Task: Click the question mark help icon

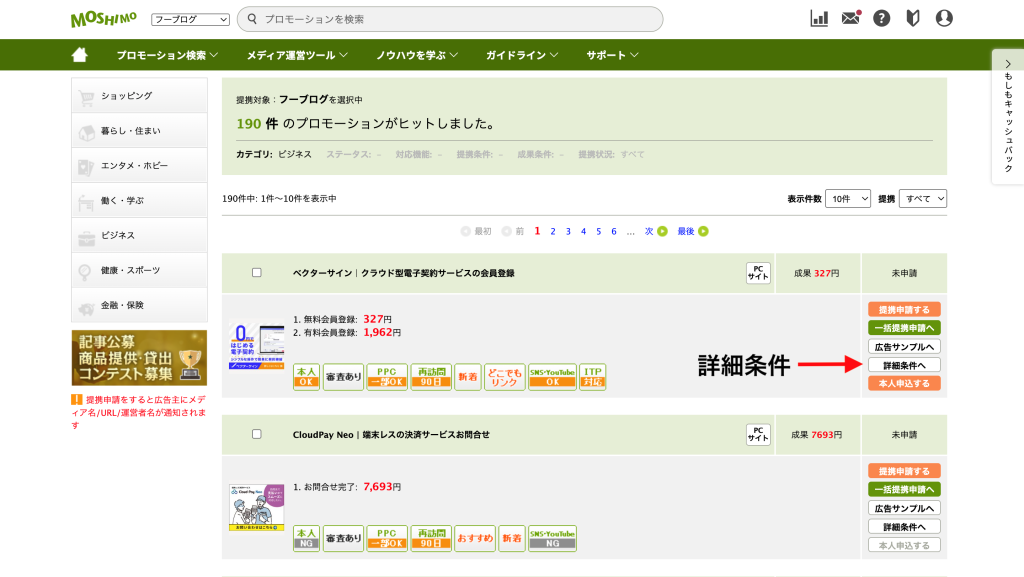Action: pos(881,18)
